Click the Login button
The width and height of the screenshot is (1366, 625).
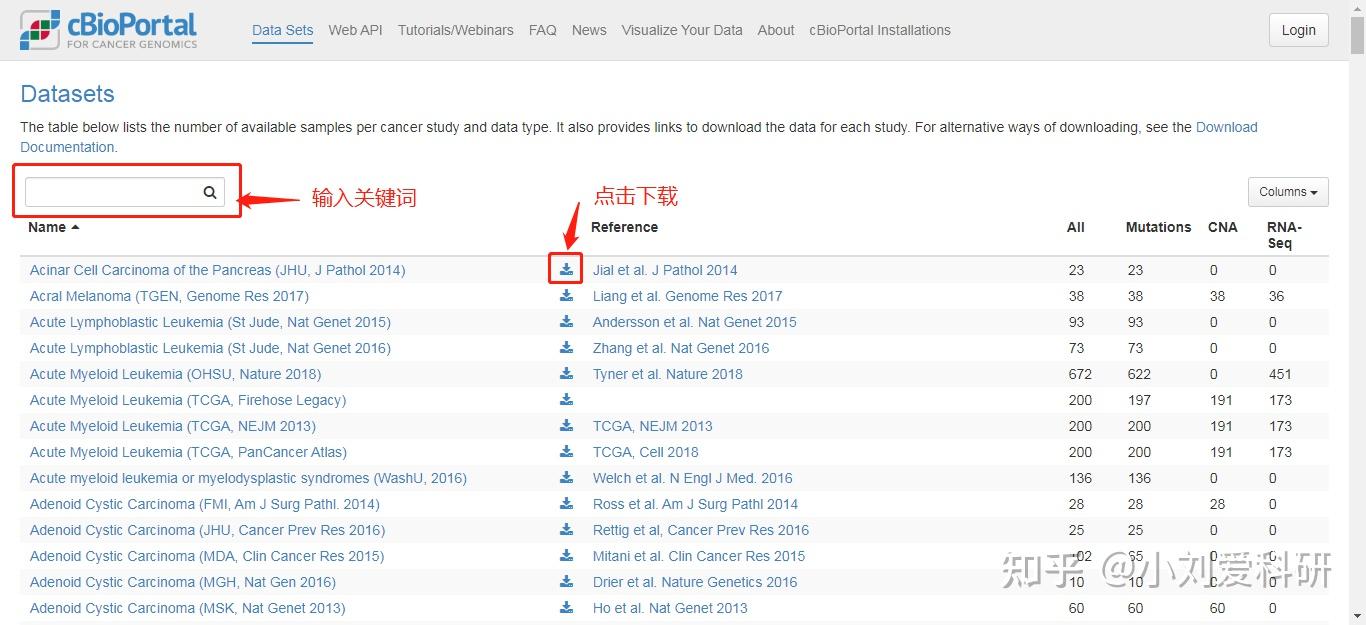click(x=1297, y=29)
